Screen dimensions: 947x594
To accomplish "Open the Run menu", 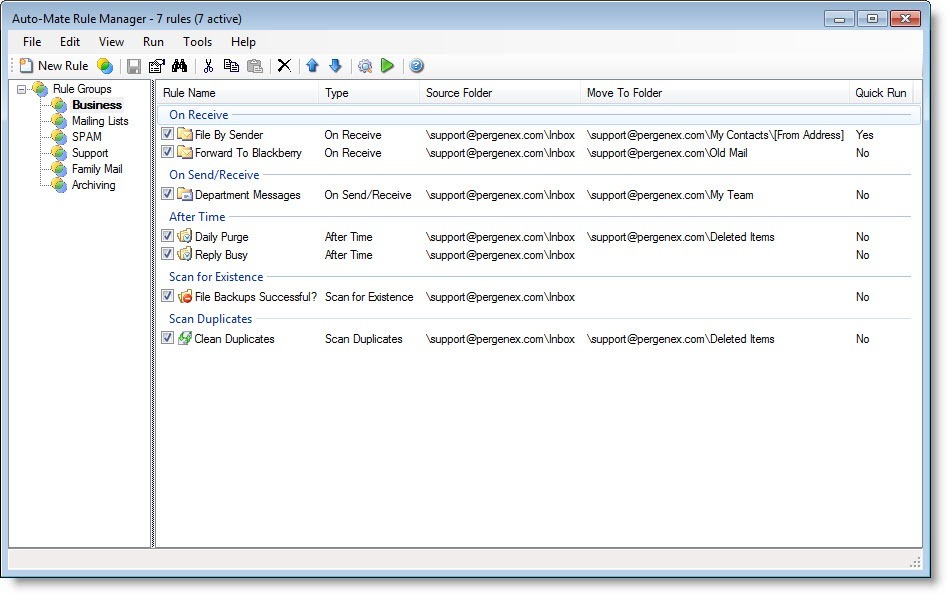I will (152, 42).
